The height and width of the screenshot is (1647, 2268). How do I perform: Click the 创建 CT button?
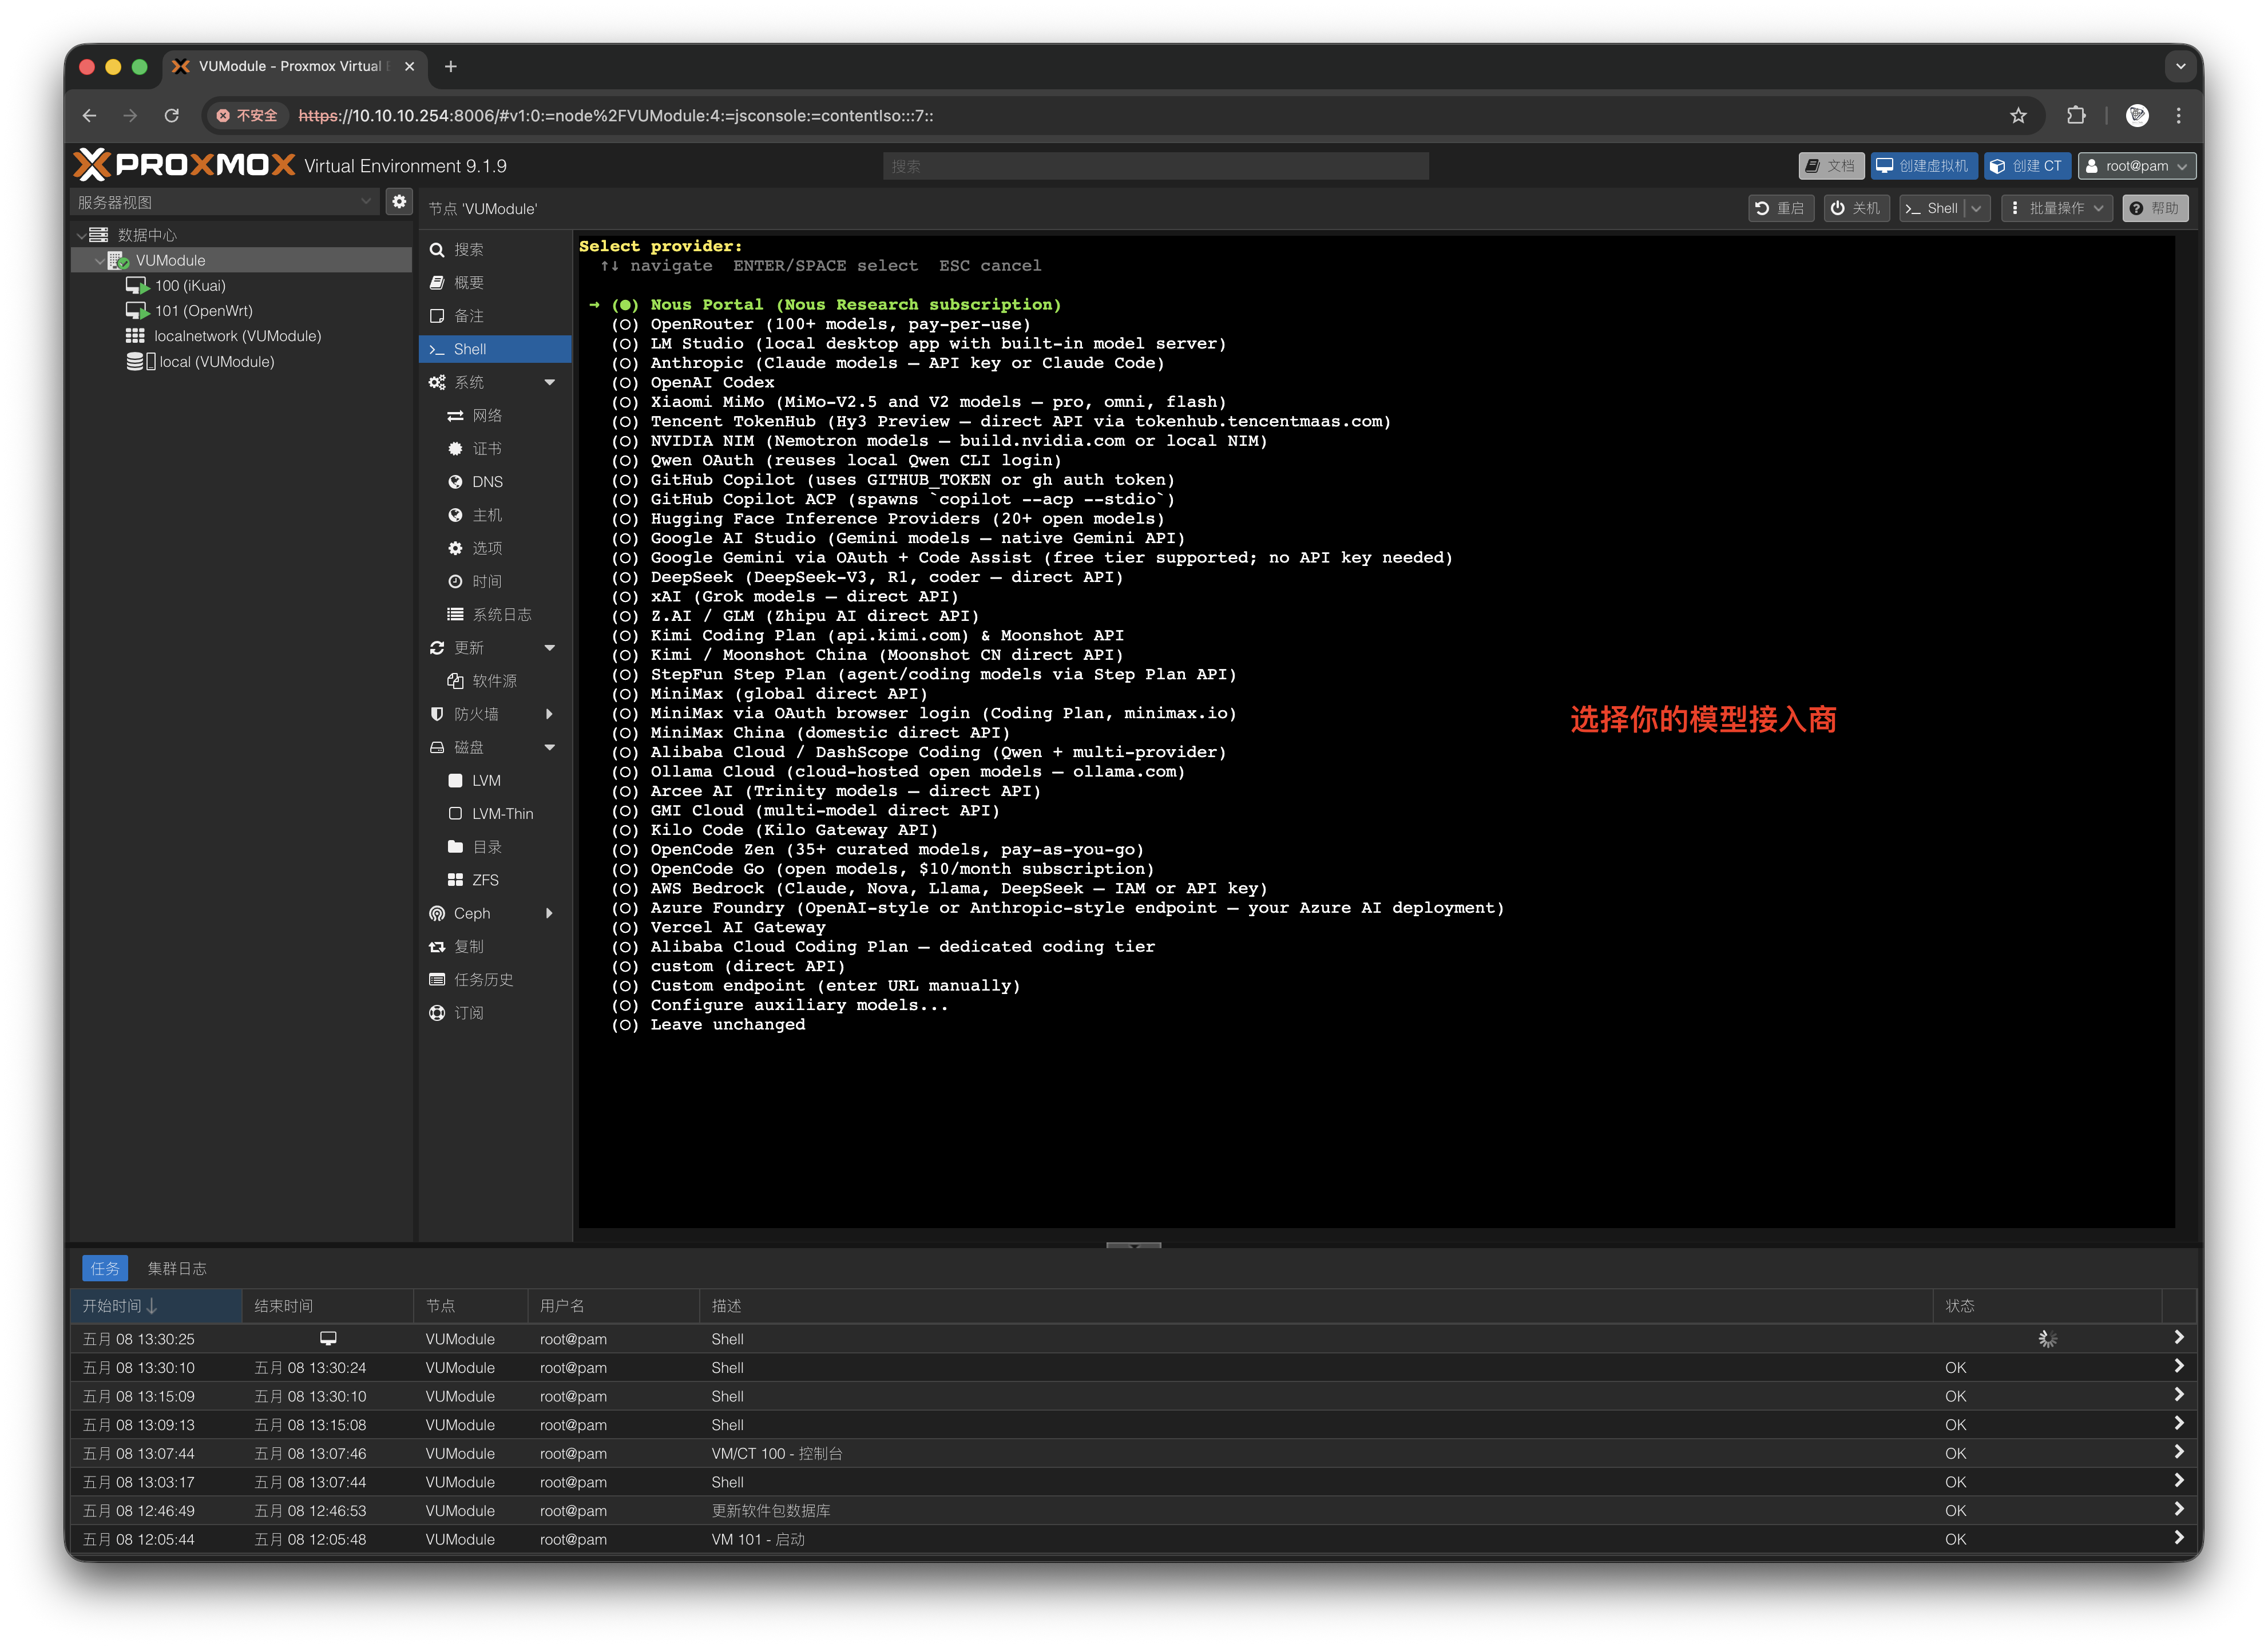(x=2027, y=166)
